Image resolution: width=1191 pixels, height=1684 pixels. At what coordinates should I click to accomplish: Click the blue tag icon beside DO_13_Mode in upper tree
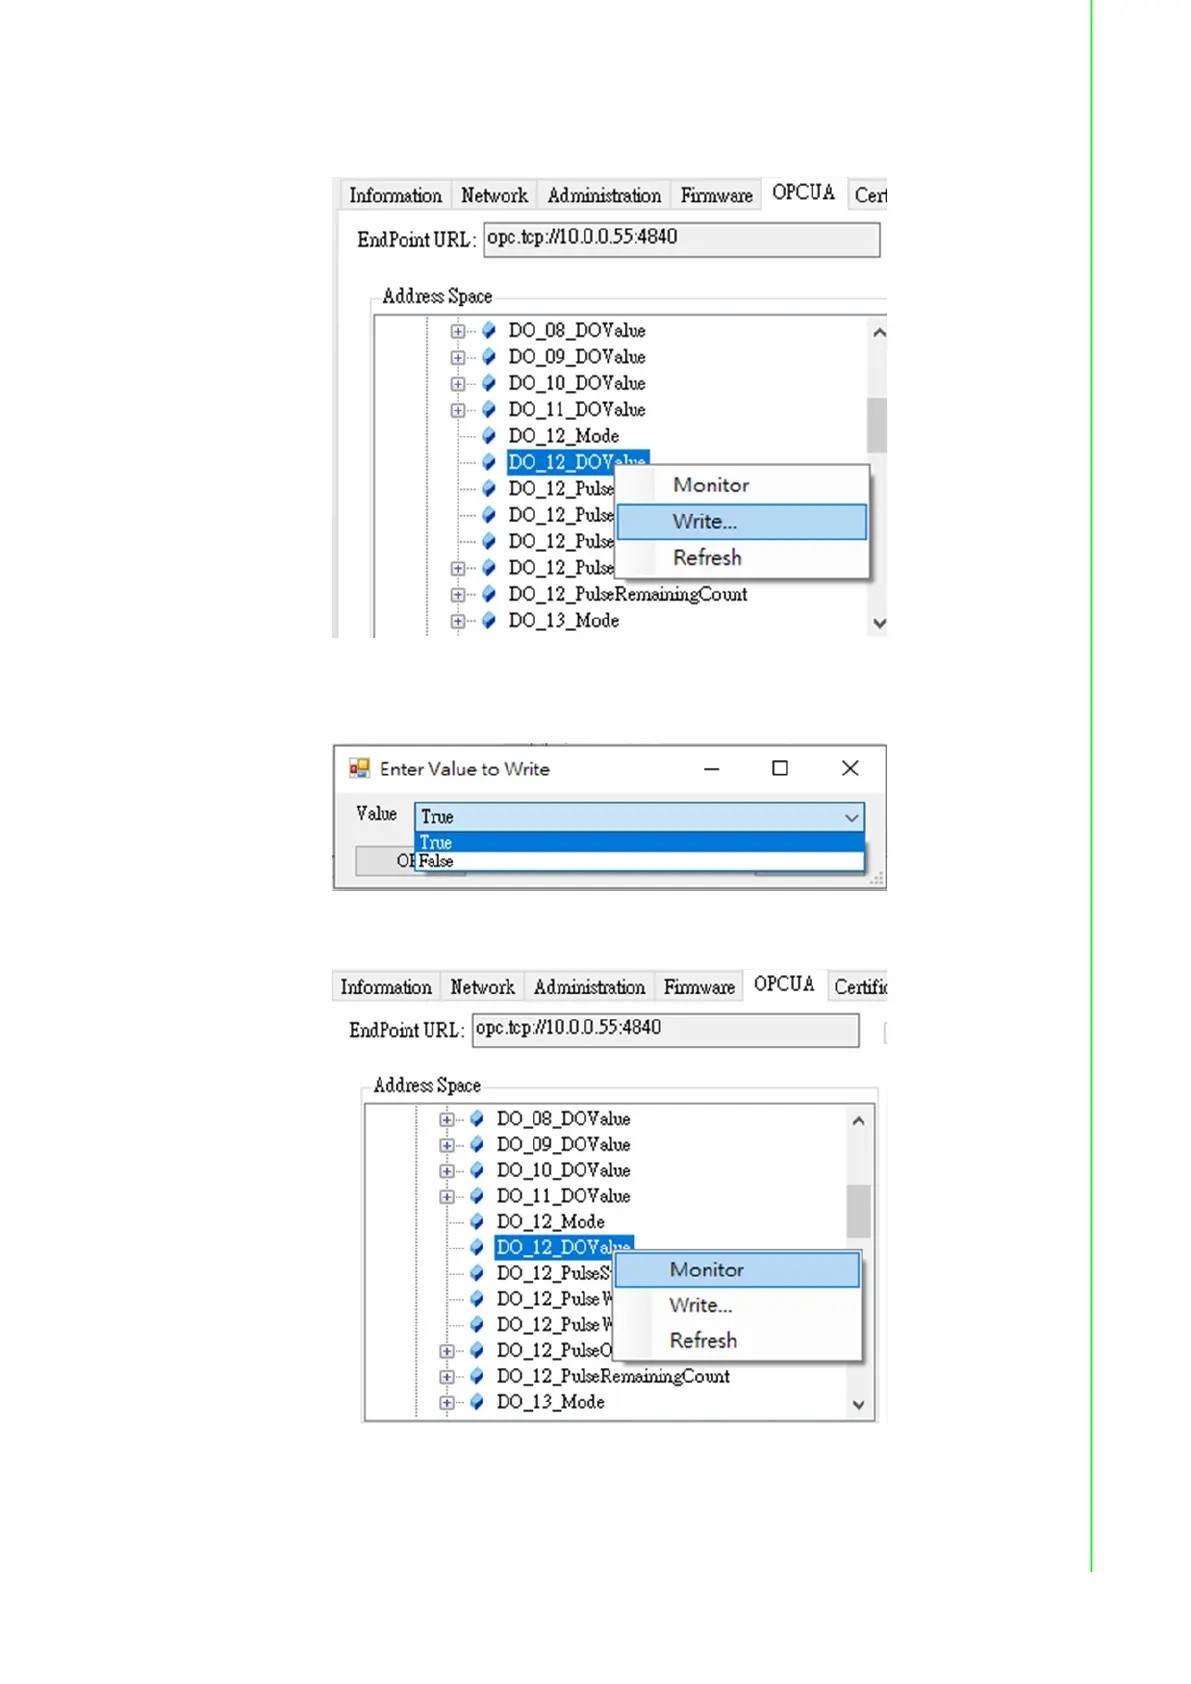(489, 621)
